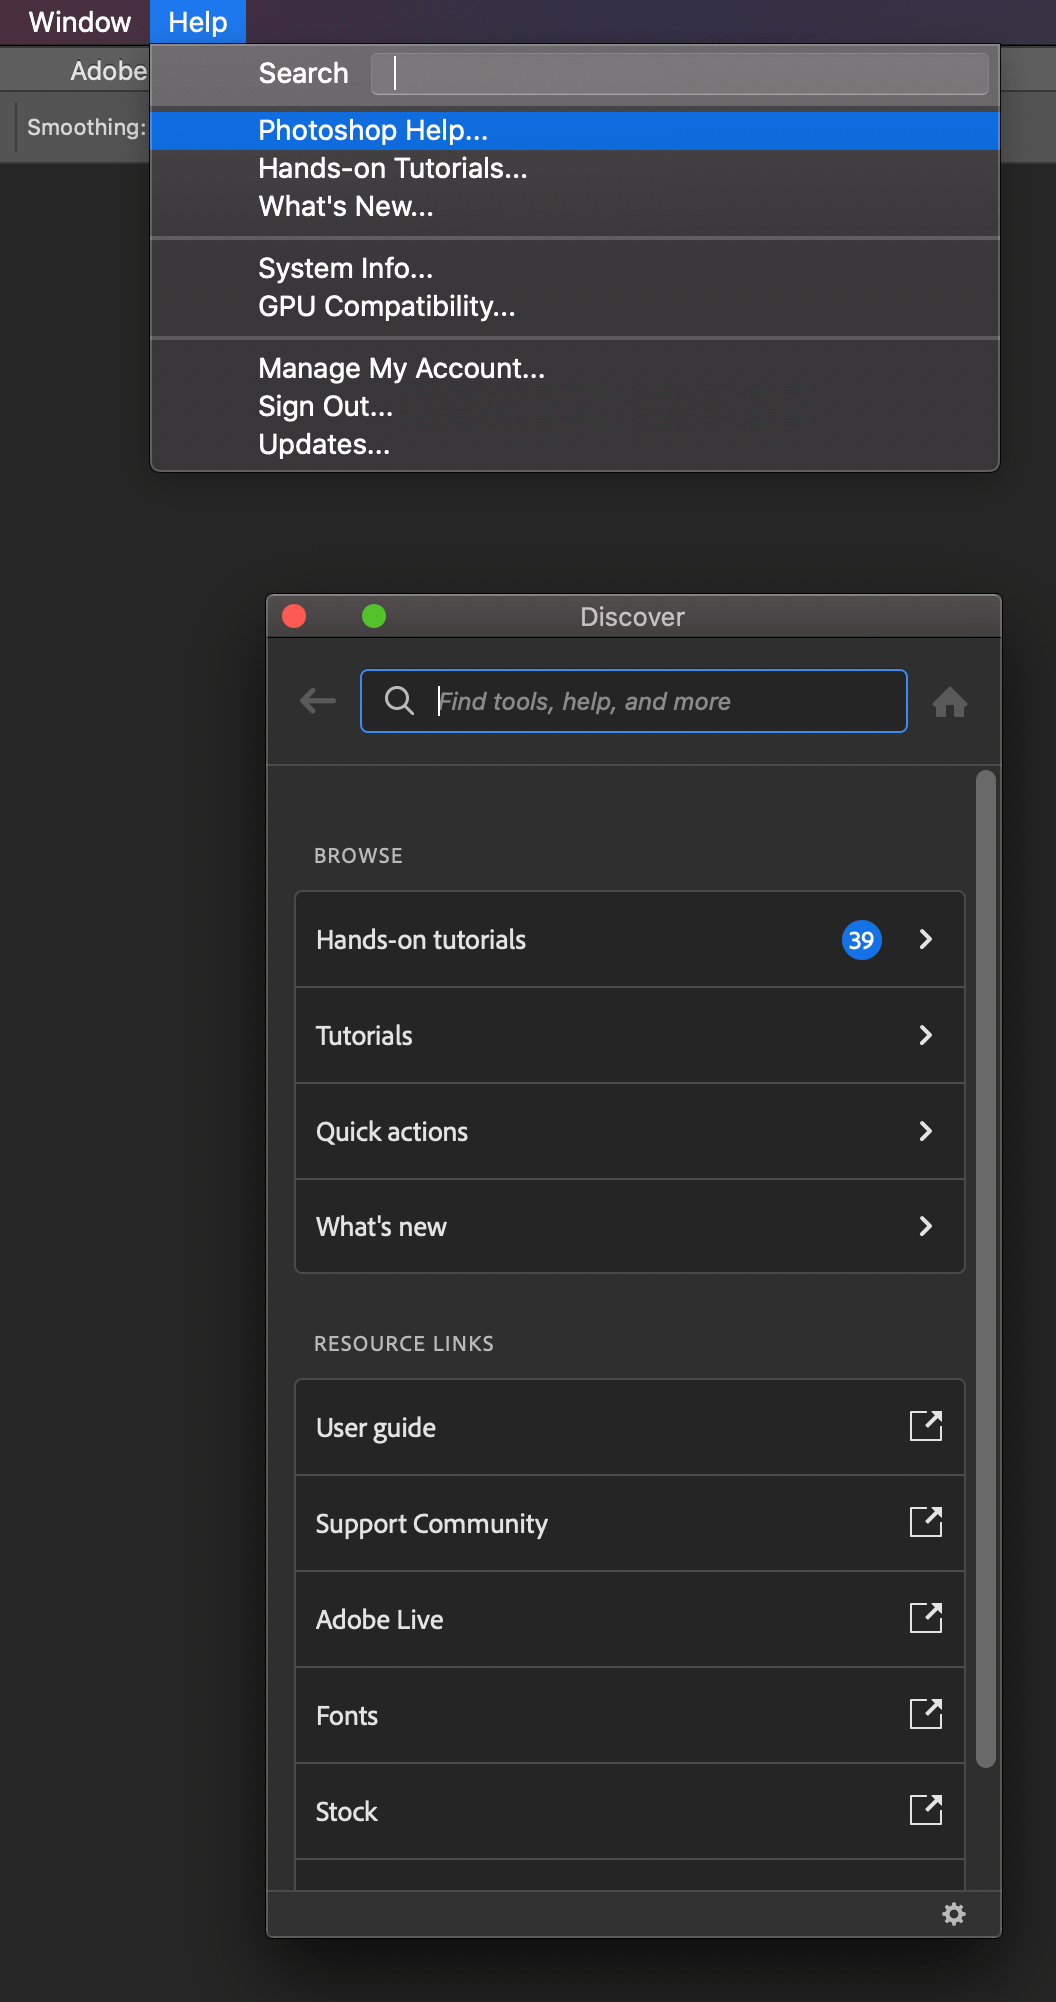Select Manage My Account... menu item
The width and height of the screenshot is (1056, 2002).
coord(575,368)
